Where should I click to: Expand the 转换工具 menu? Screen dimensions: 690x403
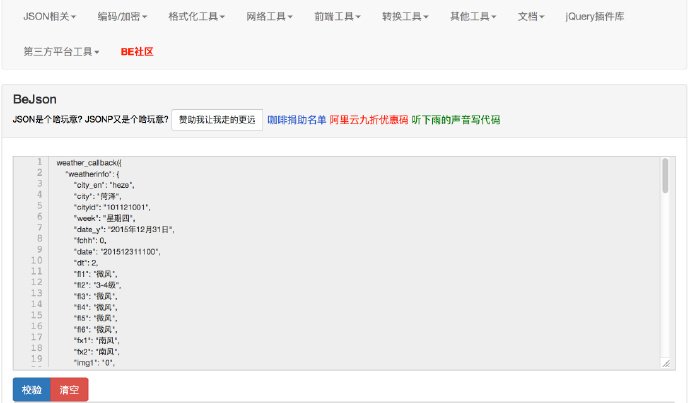click(x=405, y=17)
